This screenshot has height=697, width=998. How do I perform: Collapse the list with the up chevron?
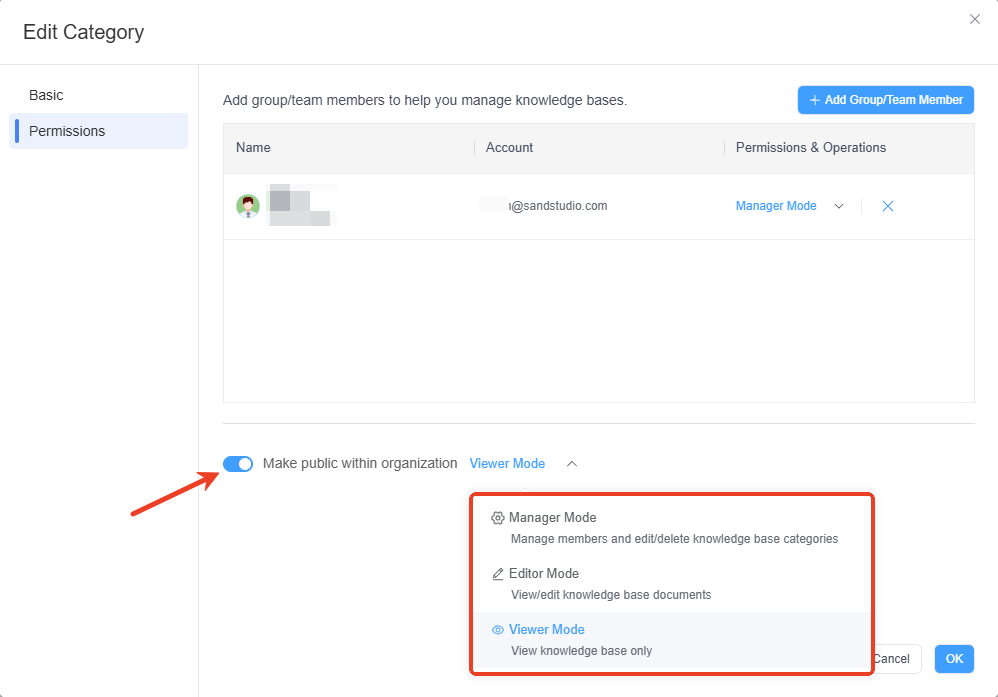[x=572, y=464]
